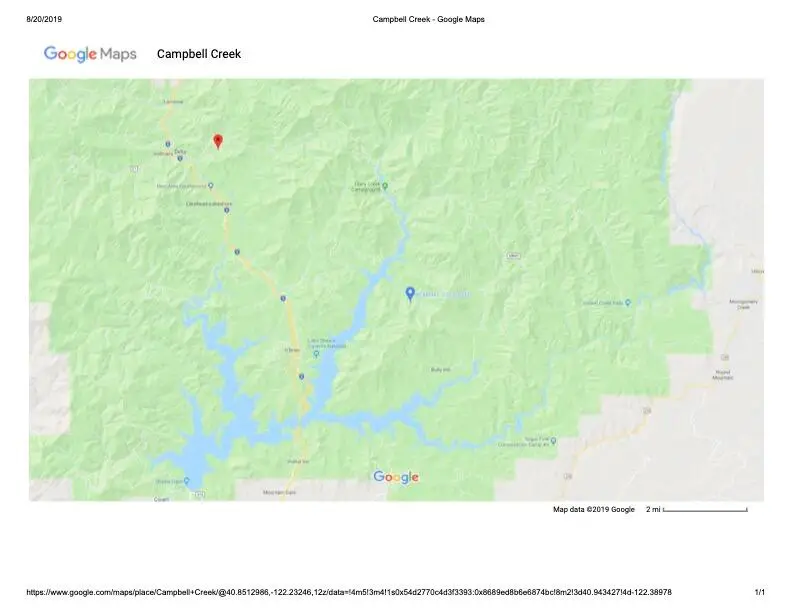Click the Delta town label
792x612 pixels.
[180, 151]
